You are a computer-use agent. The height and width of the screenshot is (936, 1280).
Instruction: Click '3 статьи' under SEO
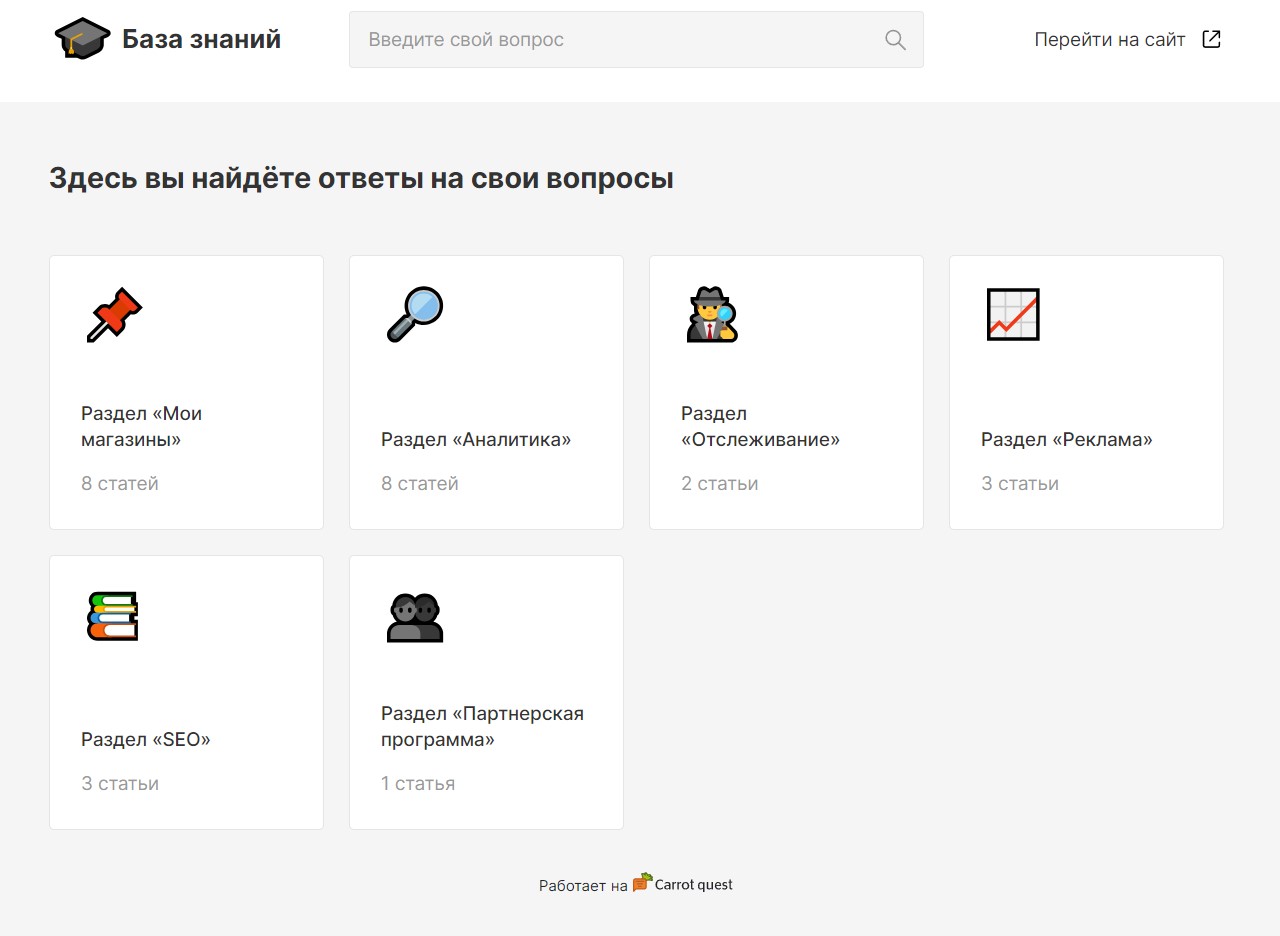pos(120,784)
